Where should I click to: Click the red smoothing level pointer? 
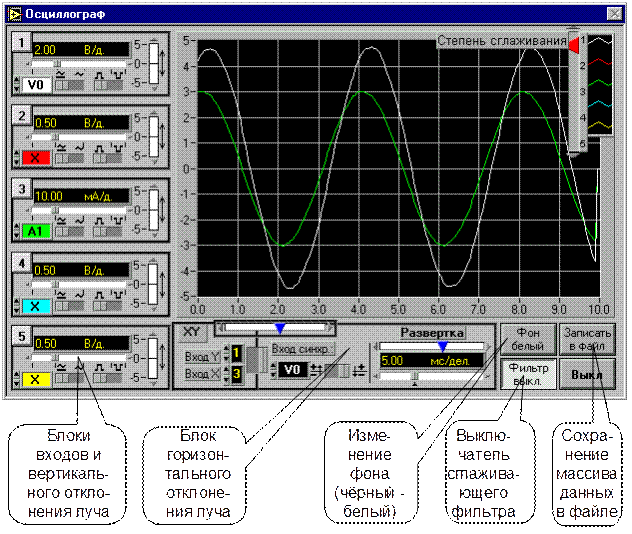[574, 45]
